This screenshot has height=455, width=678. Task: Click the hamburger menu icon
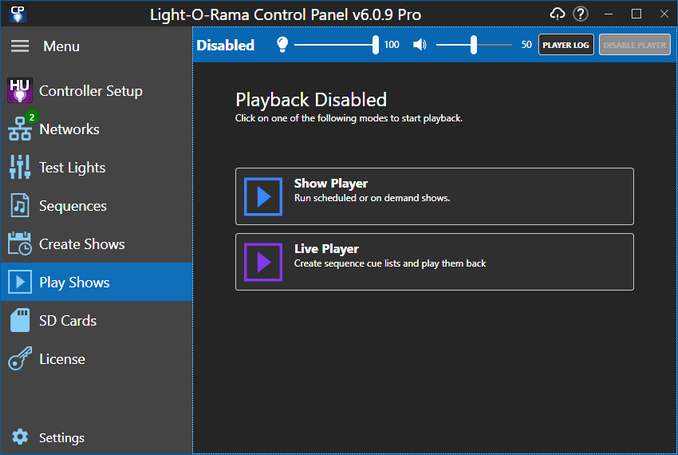(20, 46)
